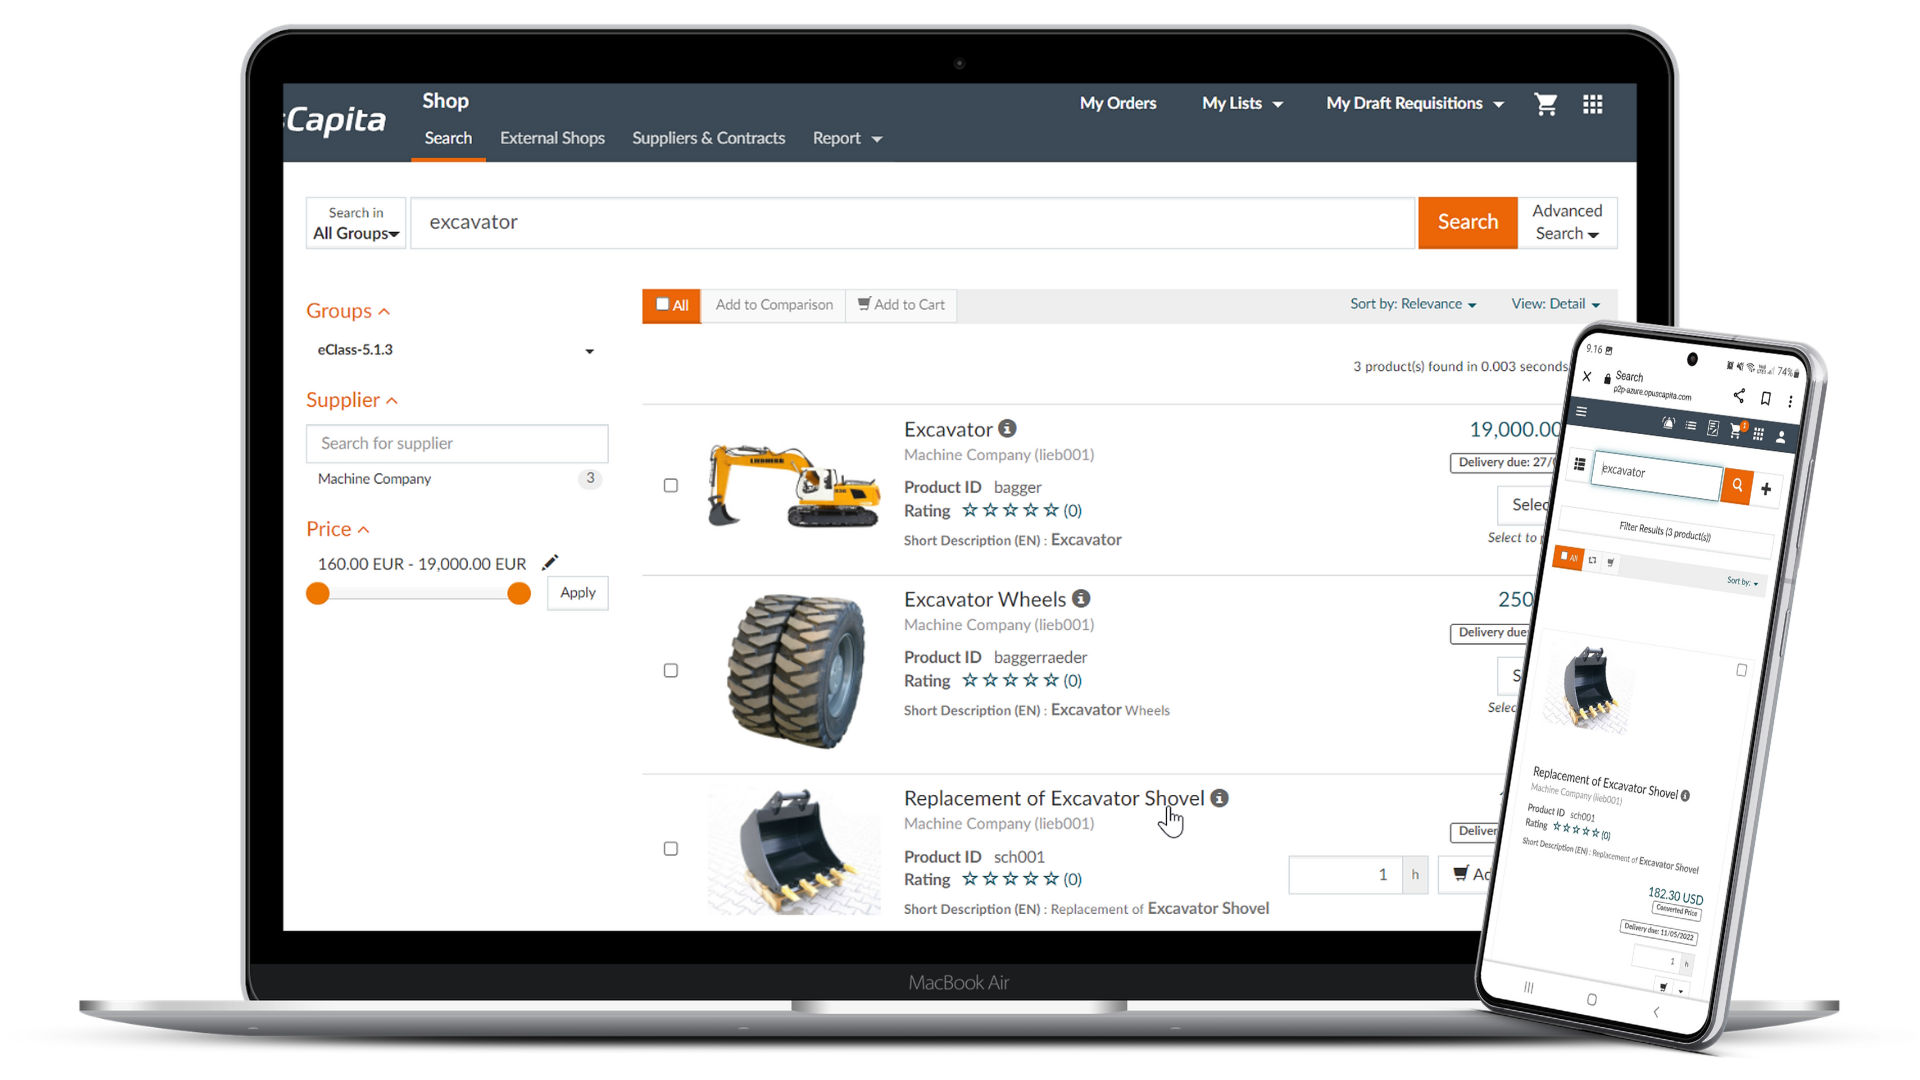Screen dimensions: 1920x1080
Task: Click the pencil icon to edit price range
Action: 550,563
